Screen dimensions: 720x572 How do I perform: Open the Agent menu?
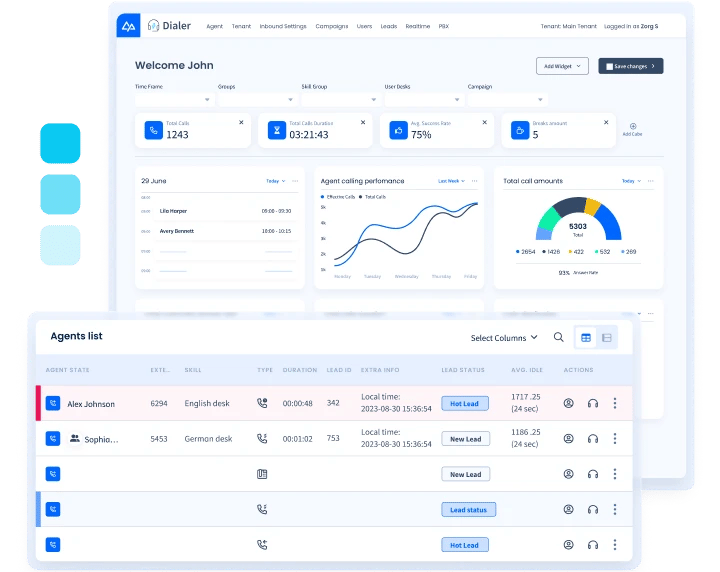point(214,26)
